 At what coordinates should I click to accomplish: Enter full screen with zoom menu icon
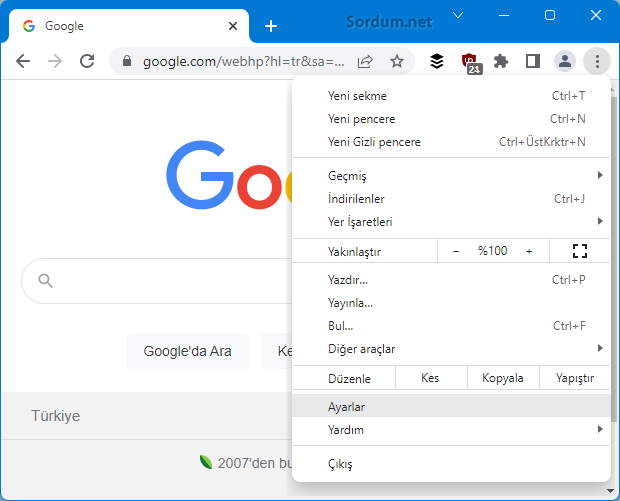coord(580,251)
